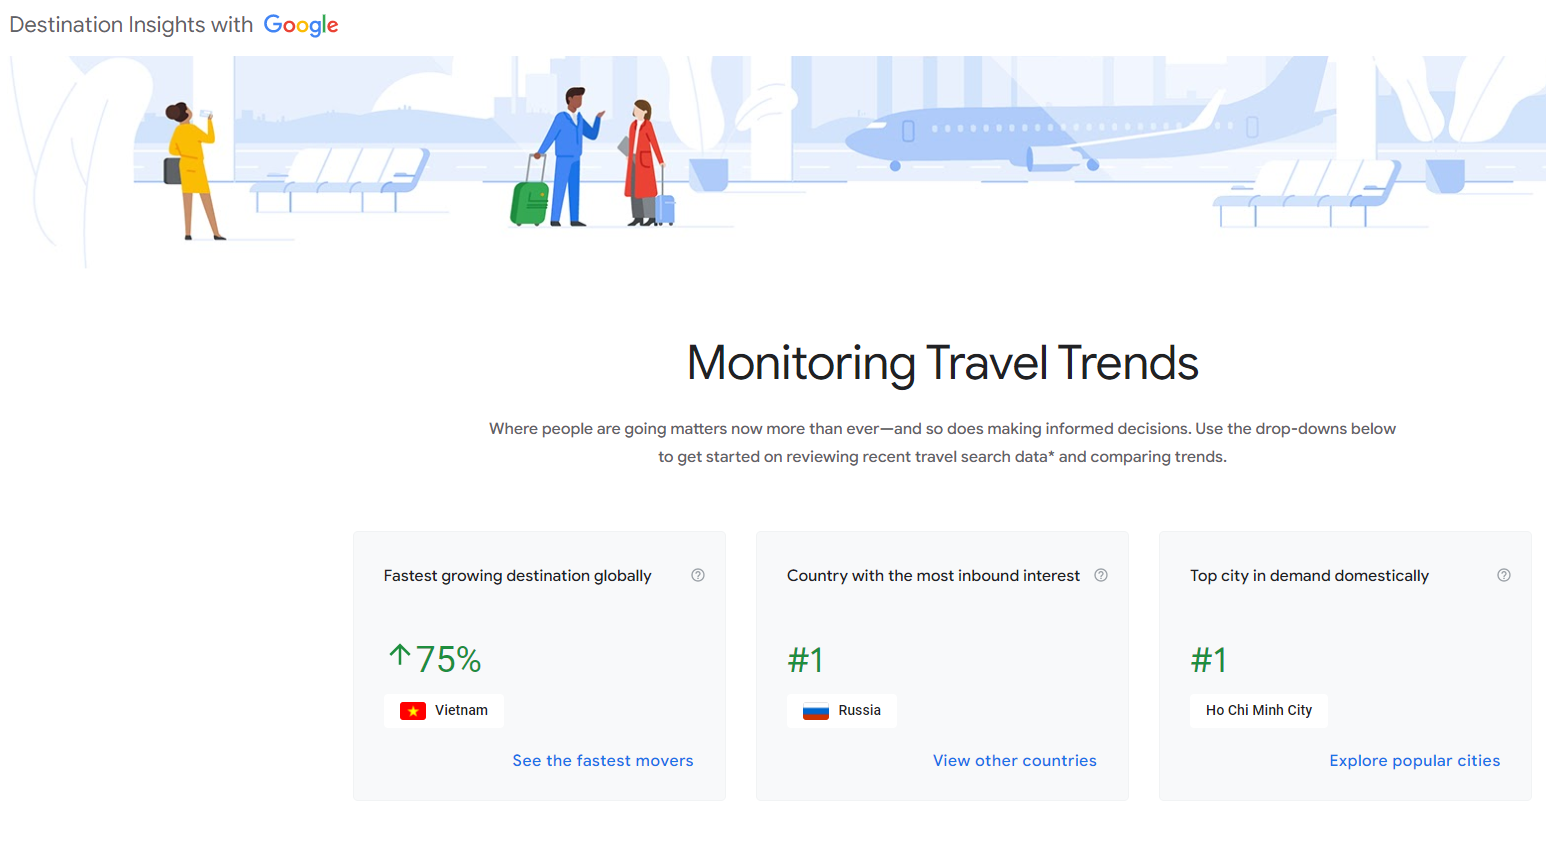Show help for Top city in demand domestically
1546x841 pixels.
point(1503,575)
